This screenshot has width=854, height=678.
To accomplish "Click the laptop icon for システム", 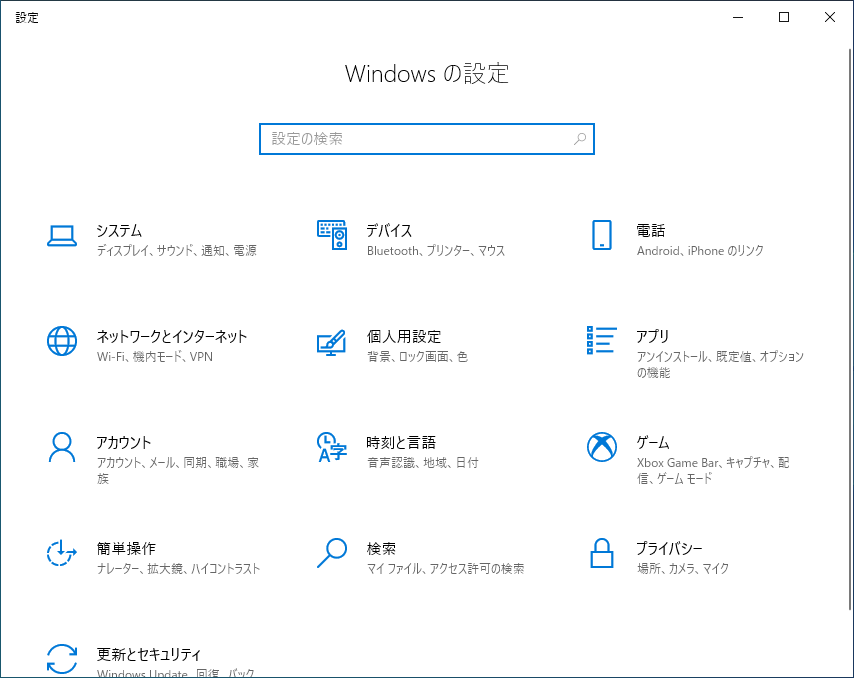I will point(62,236).
